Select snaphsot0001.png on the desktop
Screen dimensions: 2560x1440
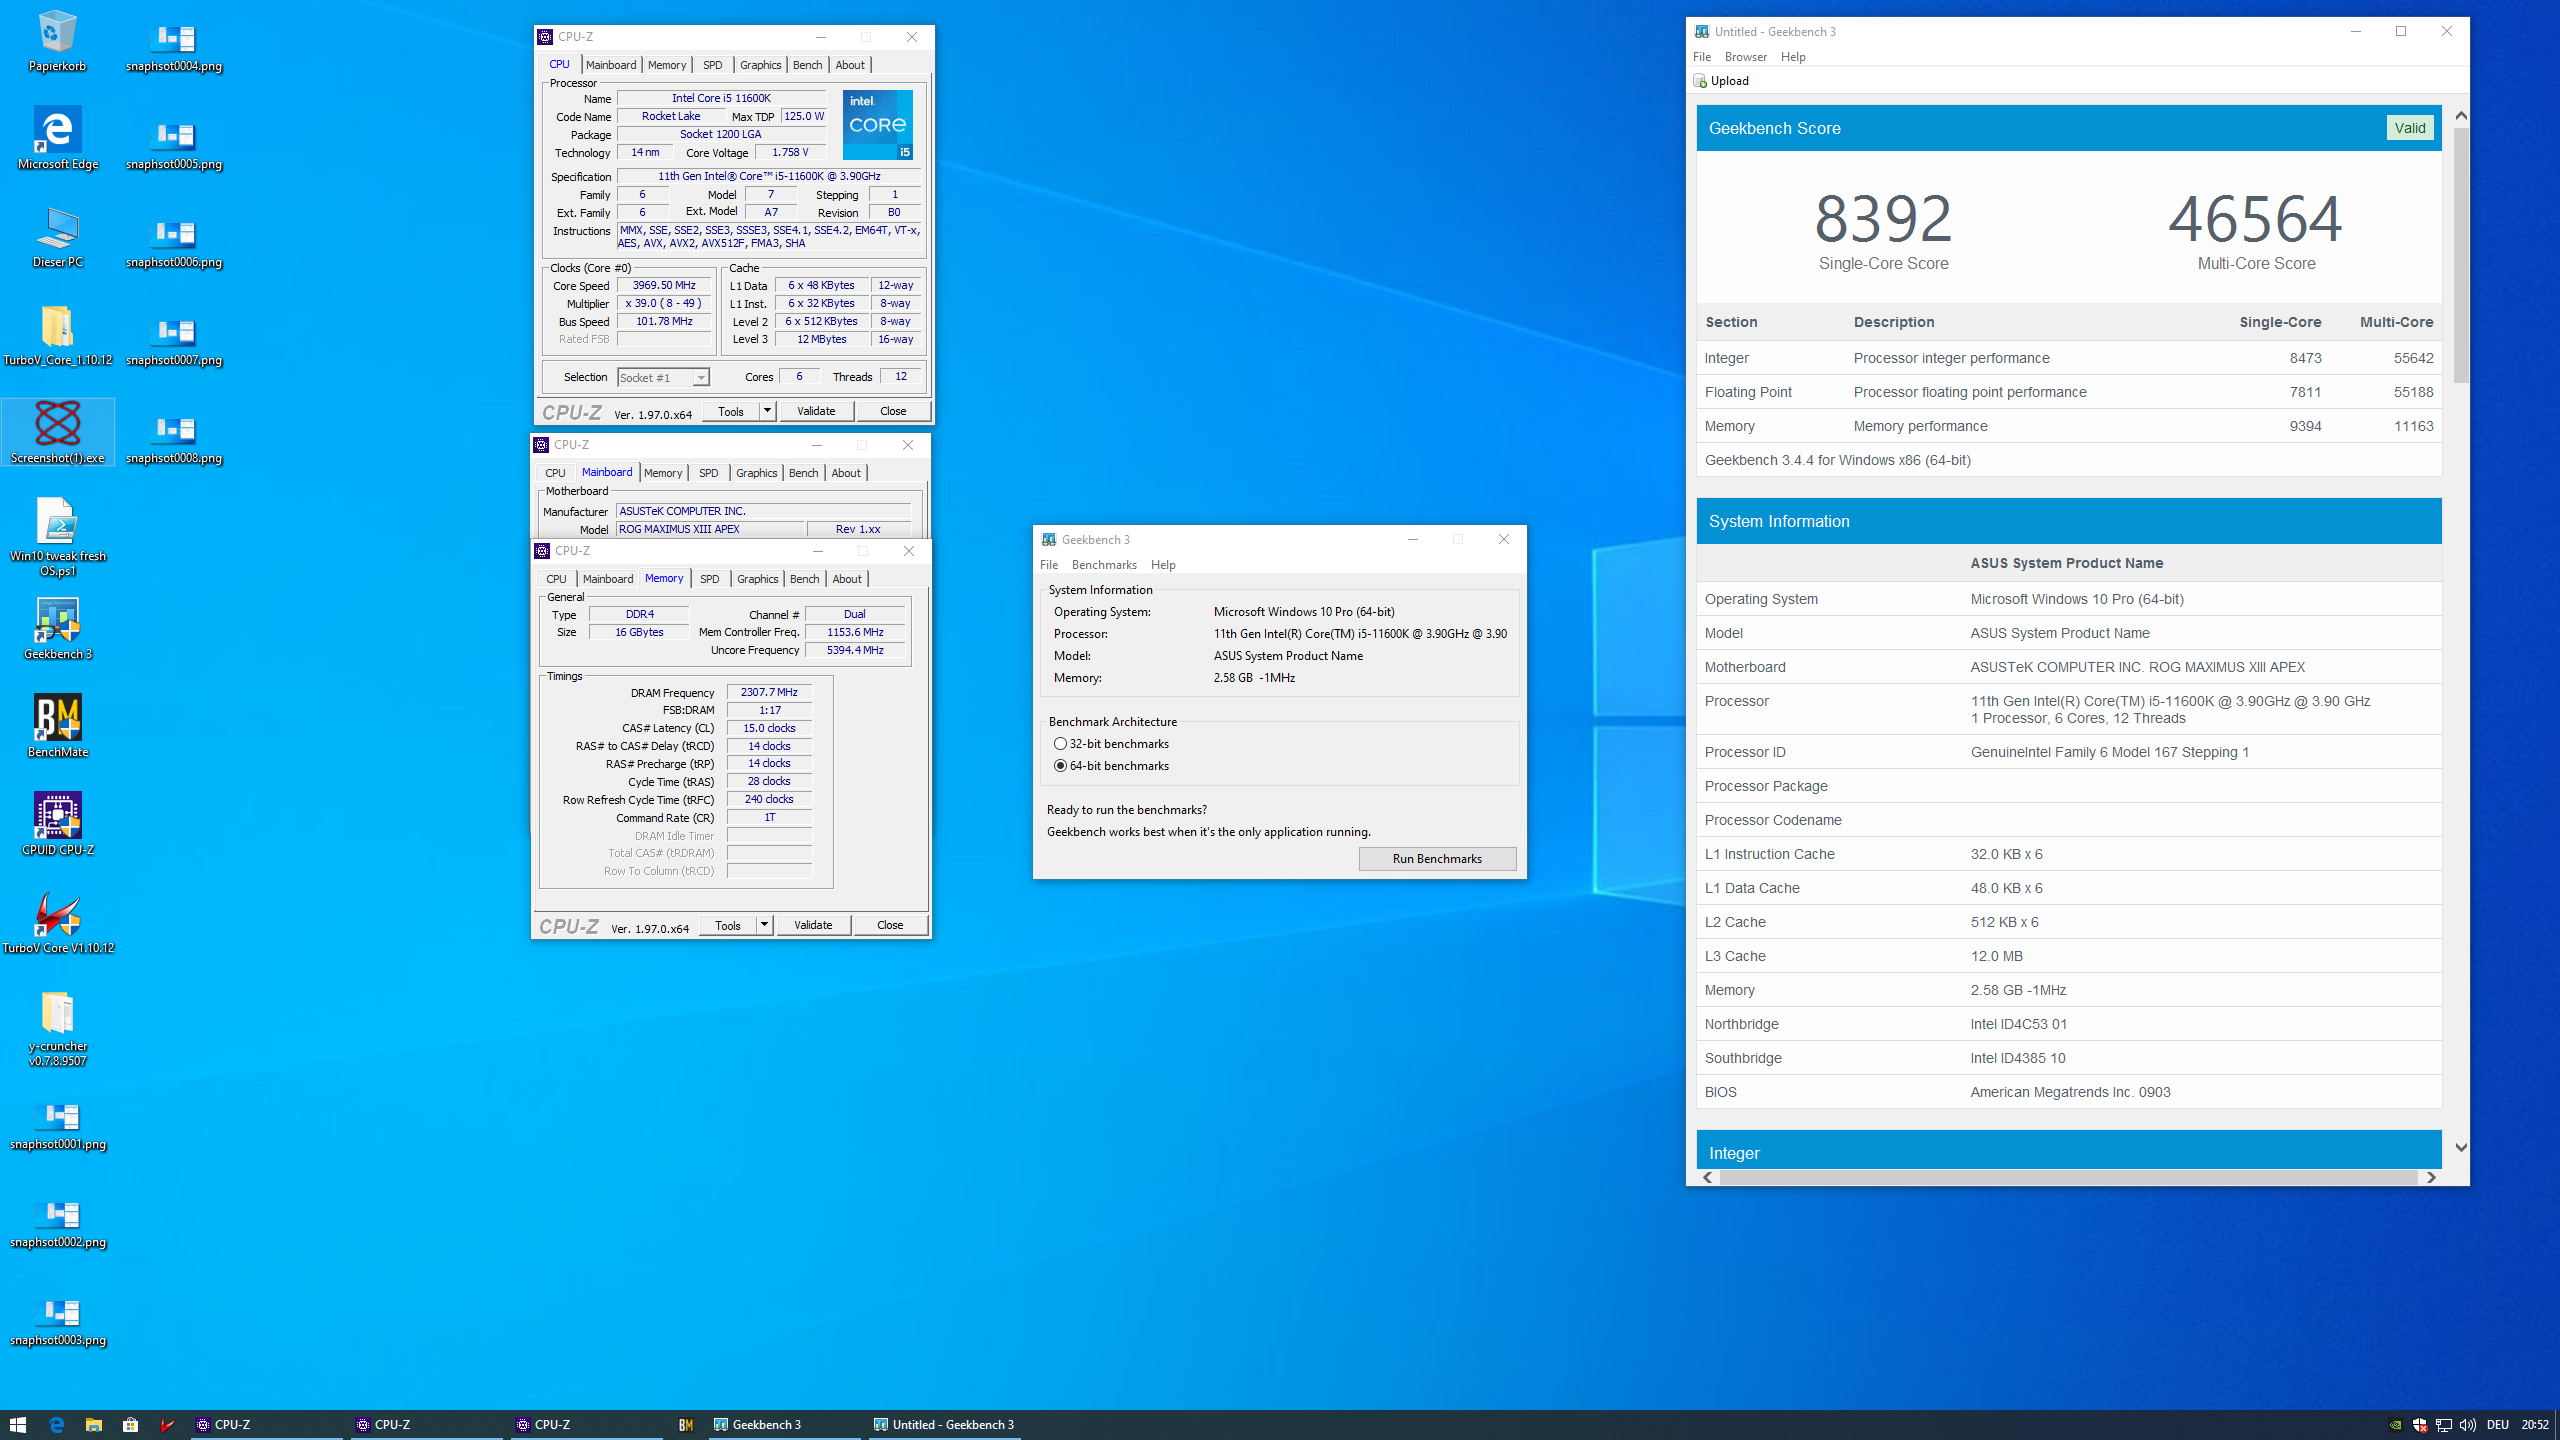pyautogui.click(x=57, y=1127)
